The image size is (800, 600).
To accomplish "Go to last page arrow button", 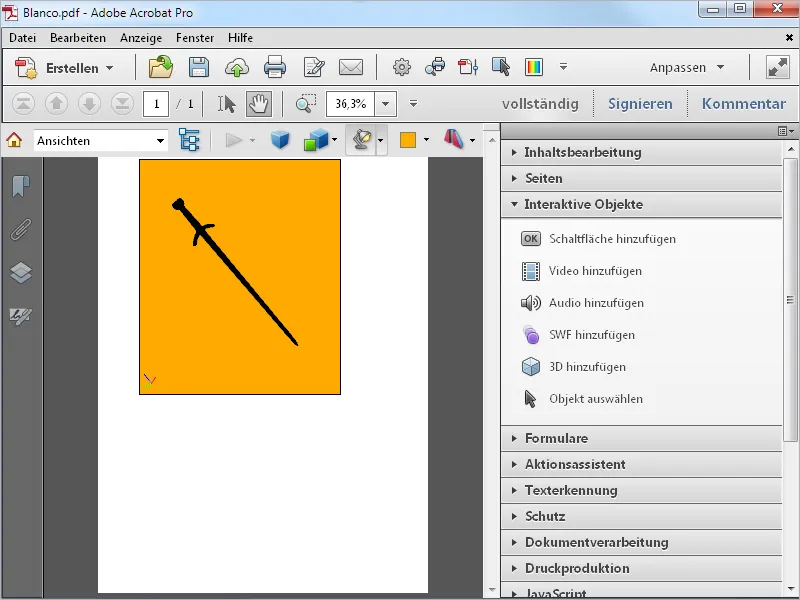I will [122, 104].
